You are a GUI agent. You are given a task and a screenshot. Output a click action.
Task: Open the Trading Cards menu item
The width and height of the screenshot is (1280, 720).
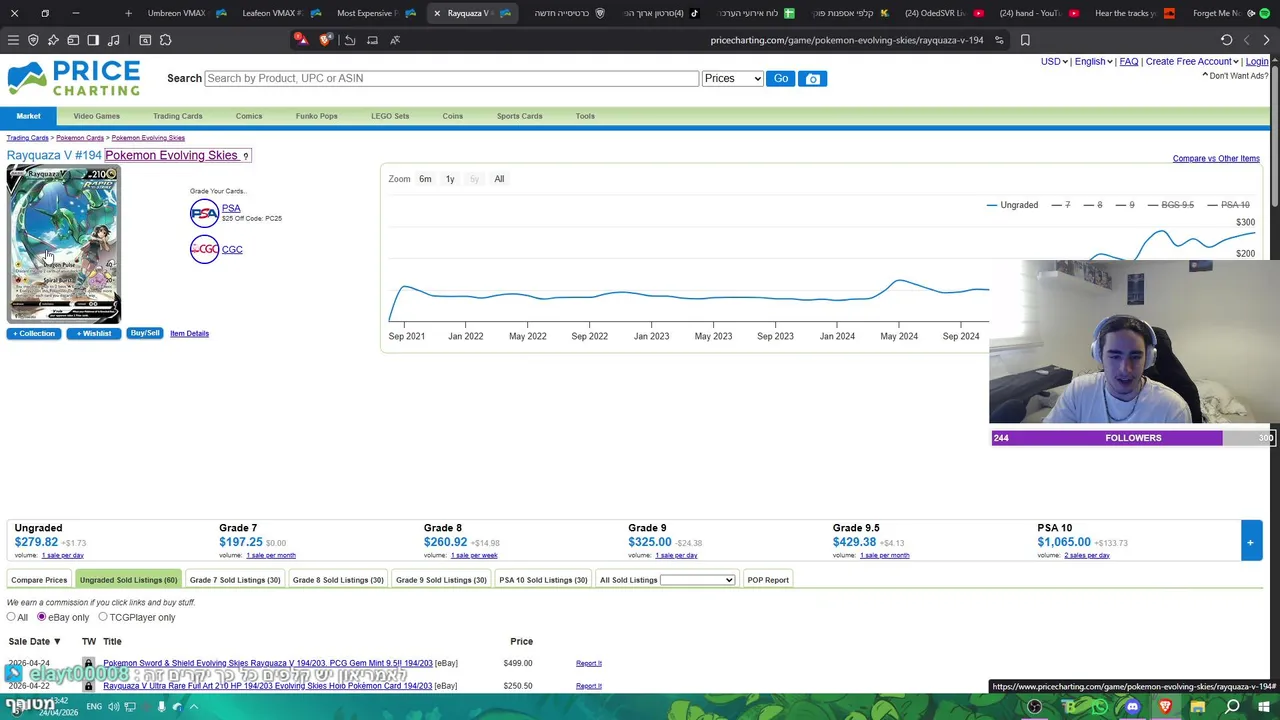coord(177,116)
